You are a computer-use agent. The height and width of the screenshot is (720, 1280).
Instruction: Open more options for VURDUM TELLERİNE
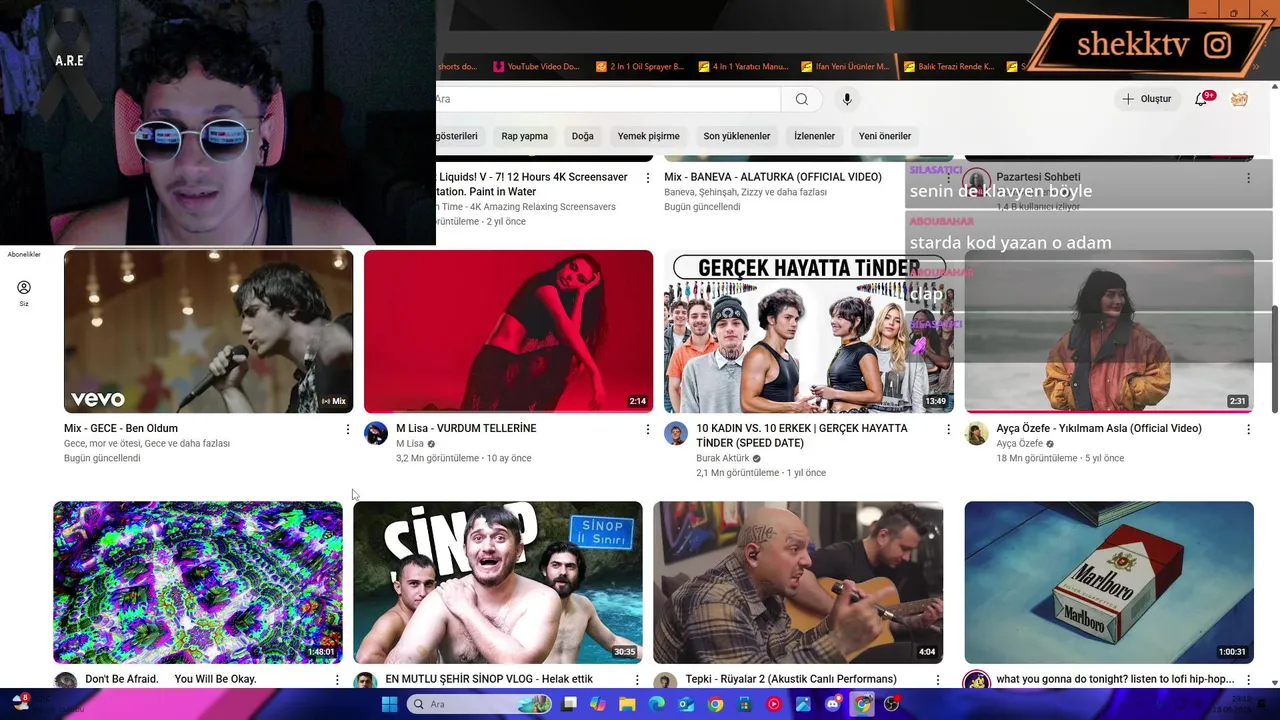pyautogui.click(x=648, y=429)
